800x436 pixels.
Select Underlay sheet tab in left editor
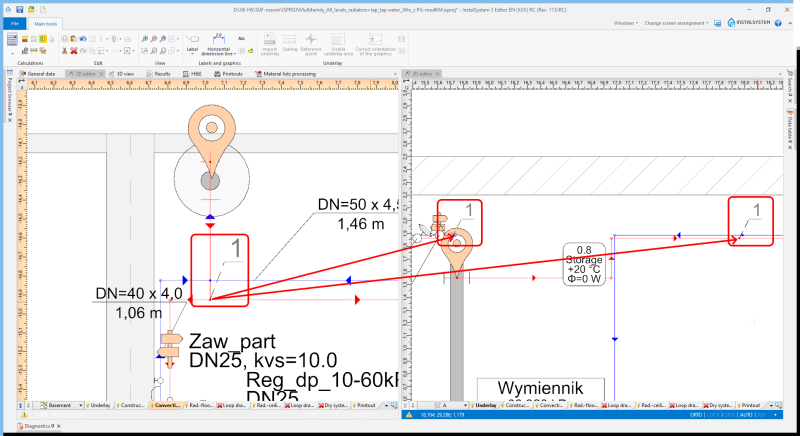(x=98, y=405)
